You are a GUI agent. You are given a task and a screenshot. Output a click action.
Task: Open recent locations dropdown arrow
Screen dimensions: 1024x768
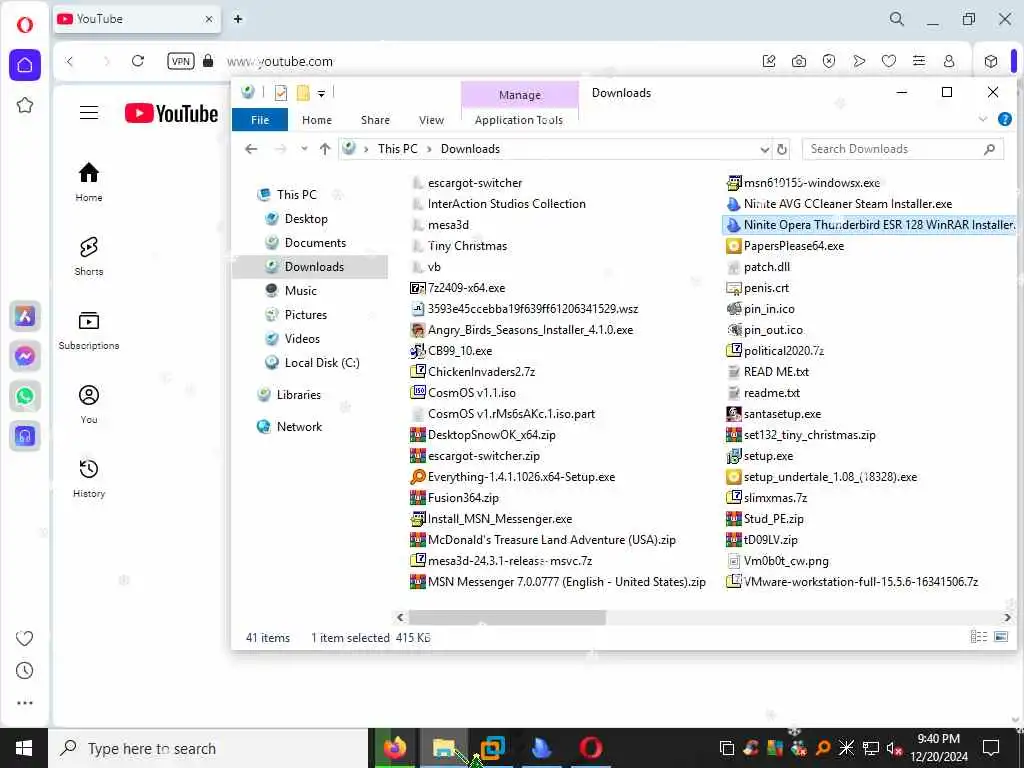click(x=304, y=149)
